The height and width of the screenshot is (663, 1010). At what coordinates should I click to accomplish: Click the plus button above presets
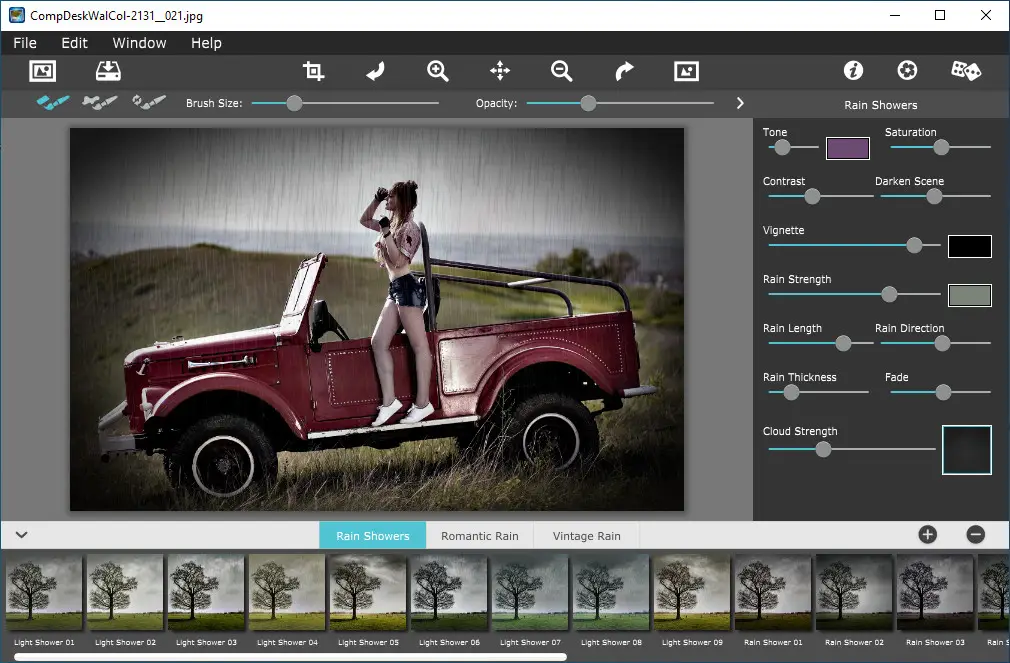[927, 535]
